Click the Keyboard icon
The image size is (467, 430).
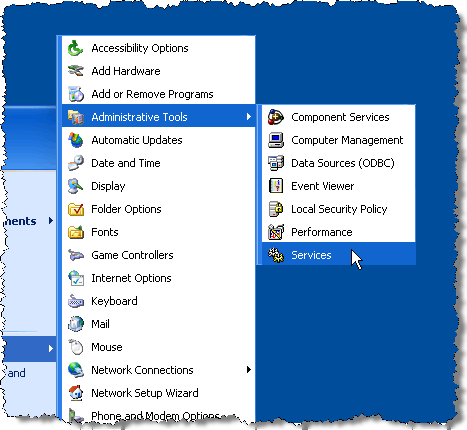pos(76,301)
